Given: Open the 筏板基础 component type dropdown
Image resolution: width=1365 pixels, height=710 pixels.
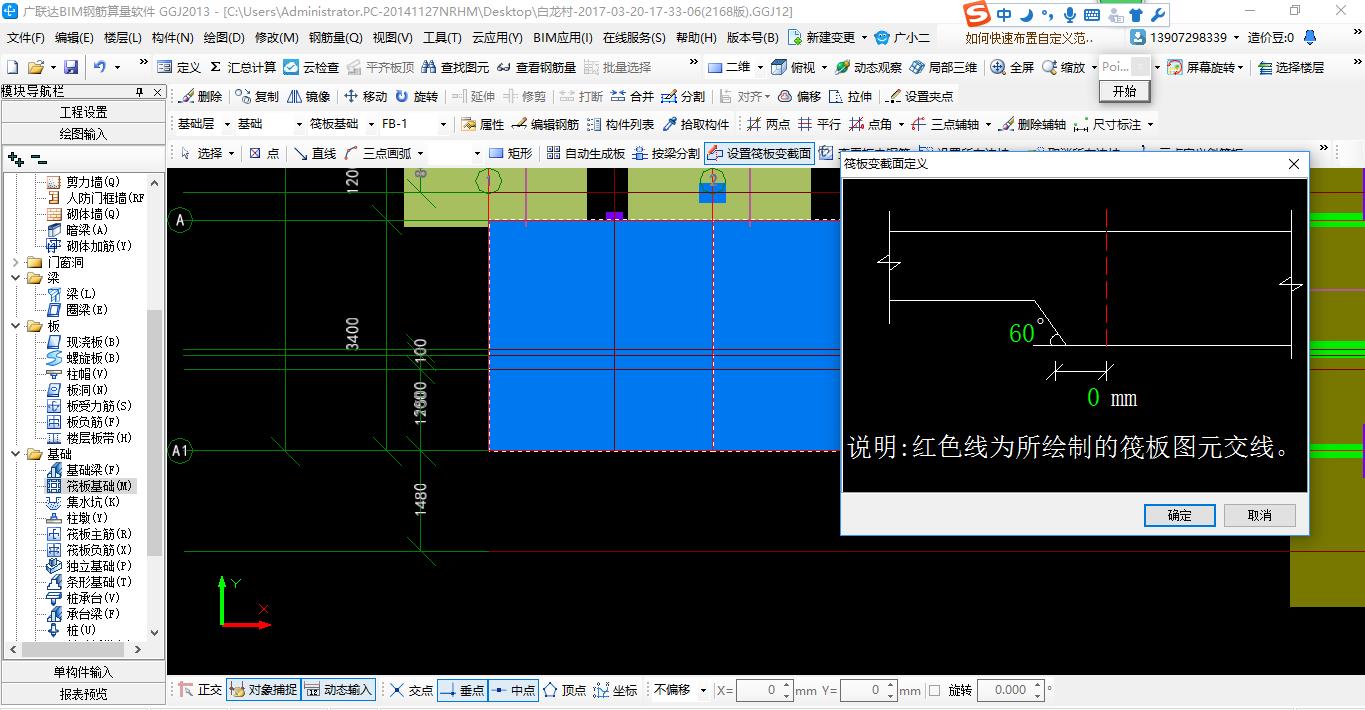Looking at the screenshot, I should [x=369, y=124].
